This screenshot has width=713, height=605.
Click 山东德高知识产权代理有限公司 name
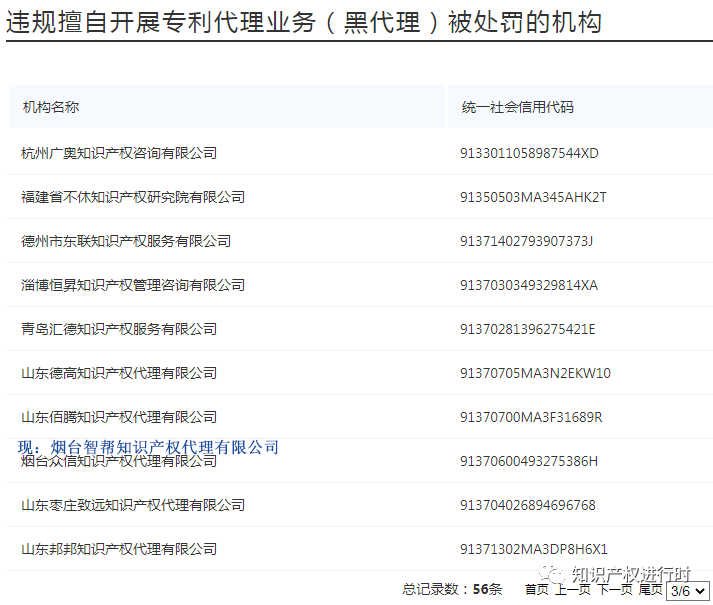point(119,373)
